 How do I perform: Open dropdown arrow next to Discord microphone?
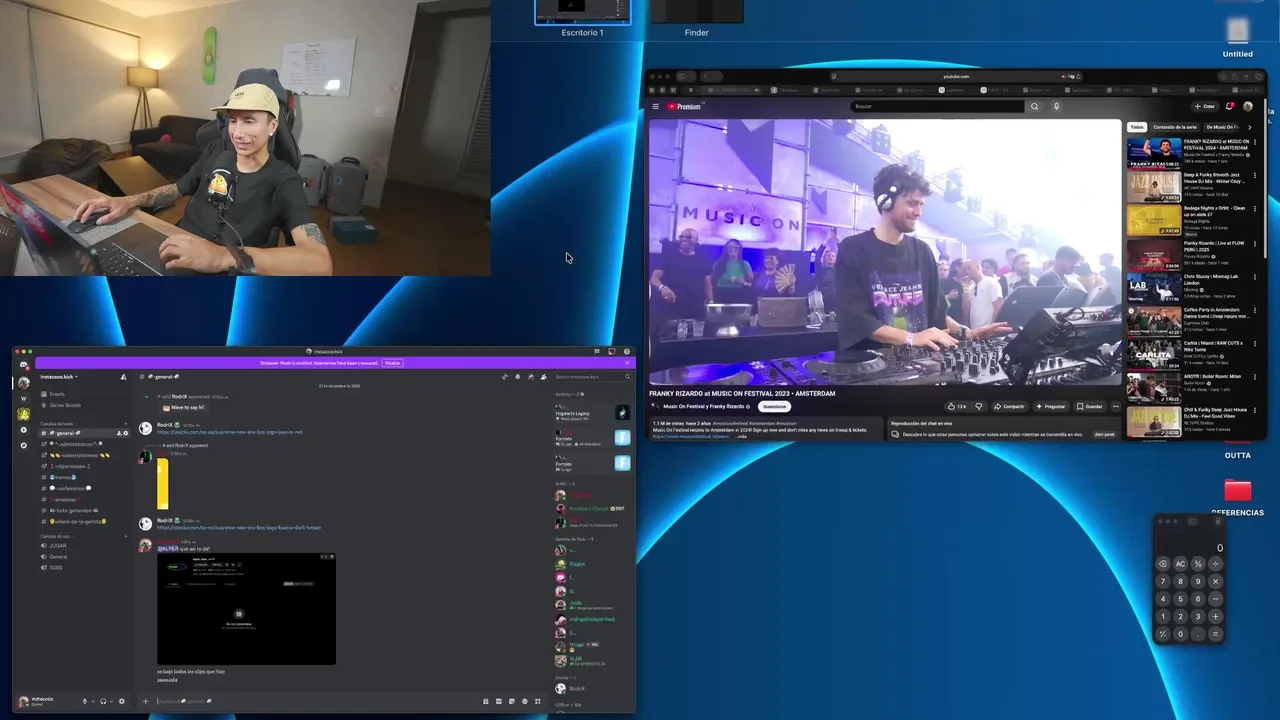click(92, 701)
